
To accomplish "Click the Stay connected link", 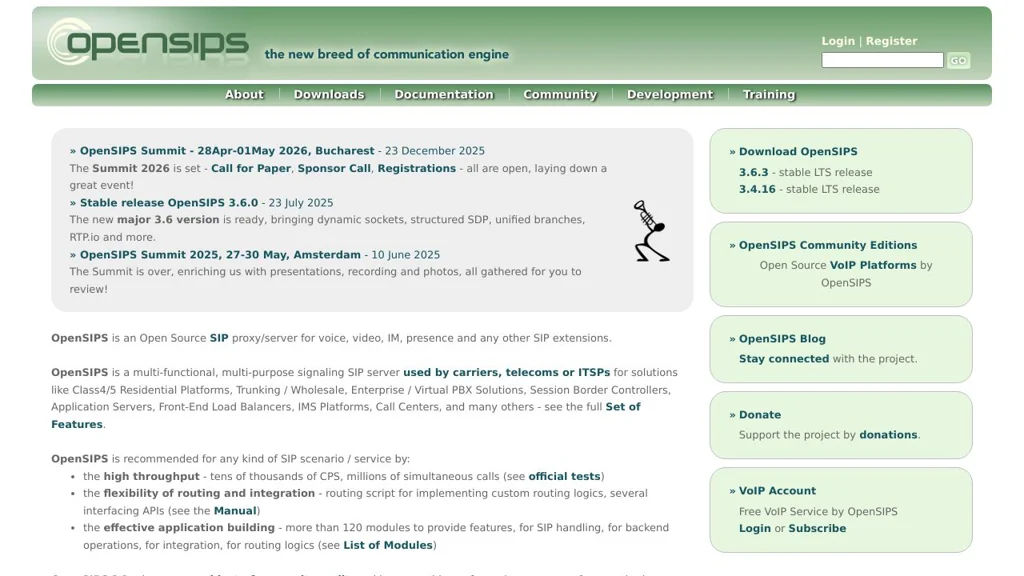I will 784,359.
